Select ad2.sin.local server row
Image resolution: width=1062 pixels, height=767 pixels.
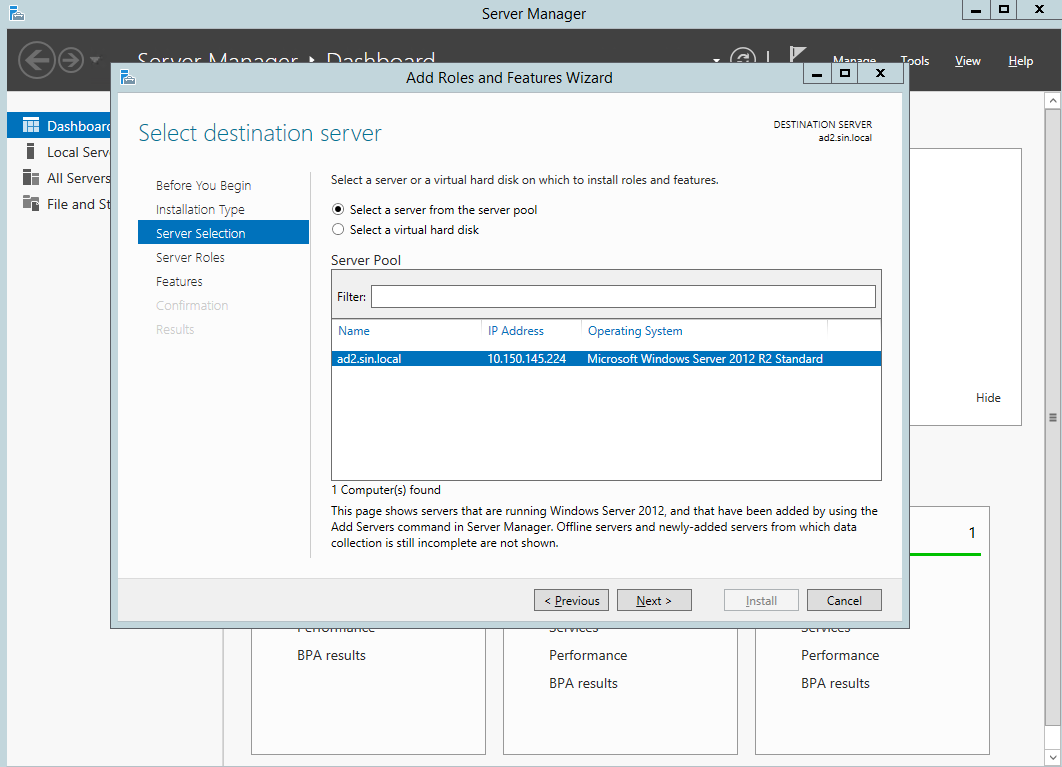coord(606,358)
